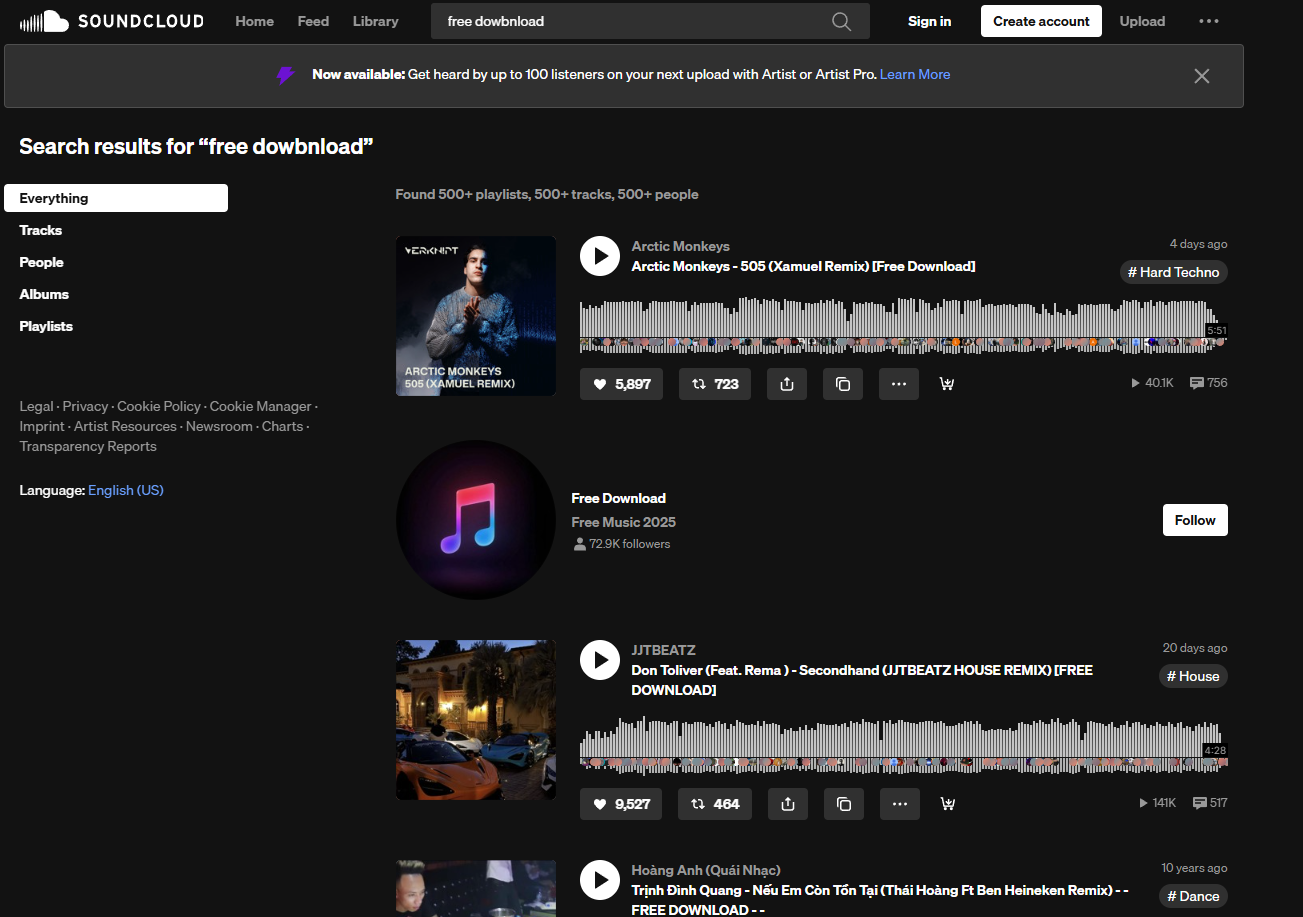The image size is (1303, 917).
Task: Open the Imprint footer link
Action: (x=42, y=426)
